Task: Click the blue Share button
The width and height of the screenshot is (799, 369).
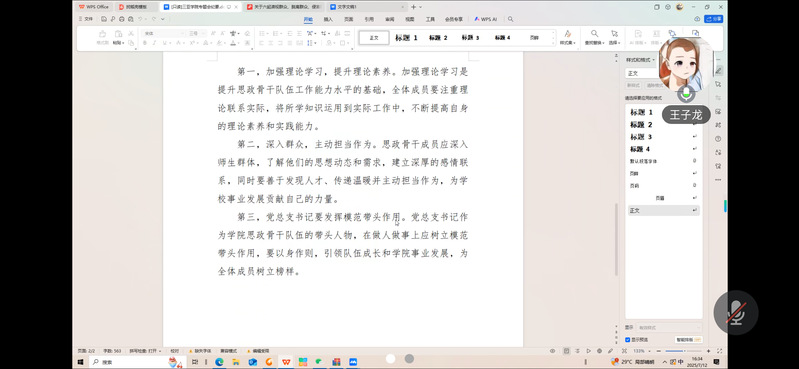Action: point(714,19)
